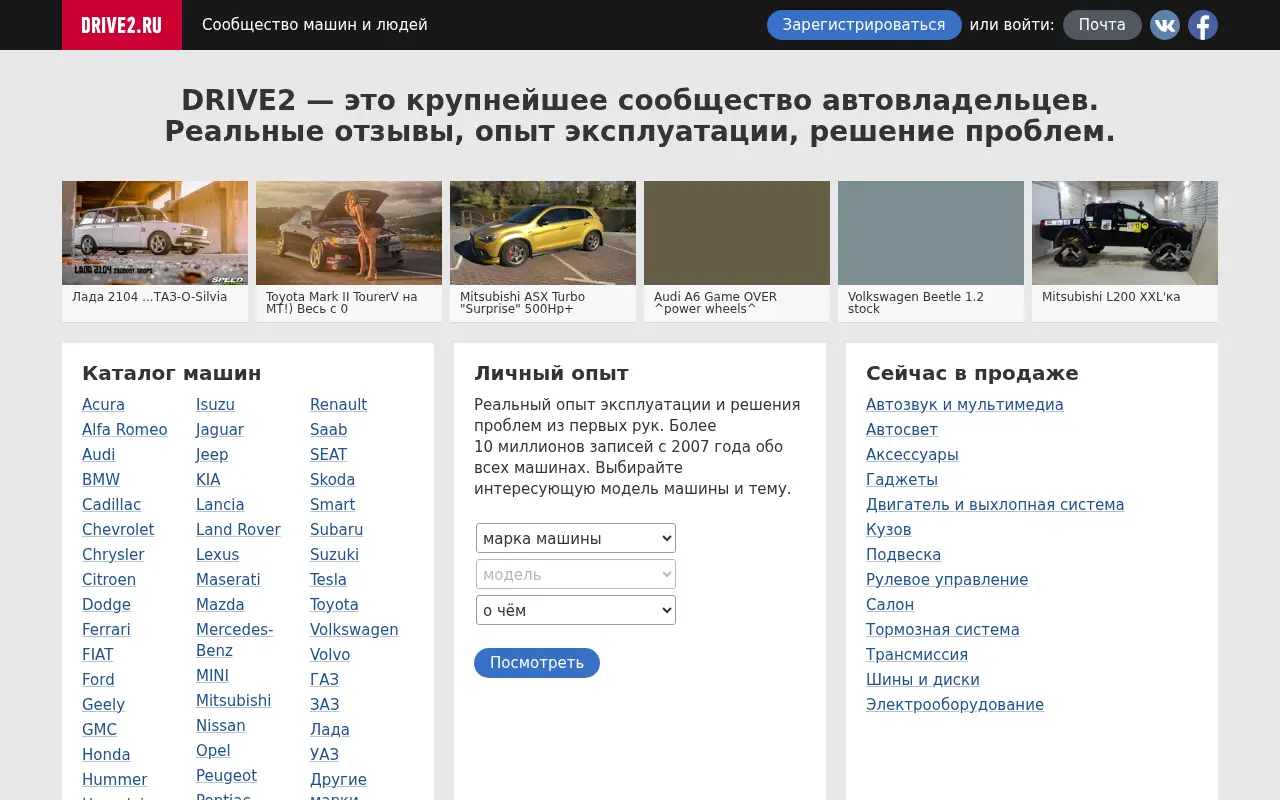
Task: Select Honda in the catalog
Action: (106, 755)
